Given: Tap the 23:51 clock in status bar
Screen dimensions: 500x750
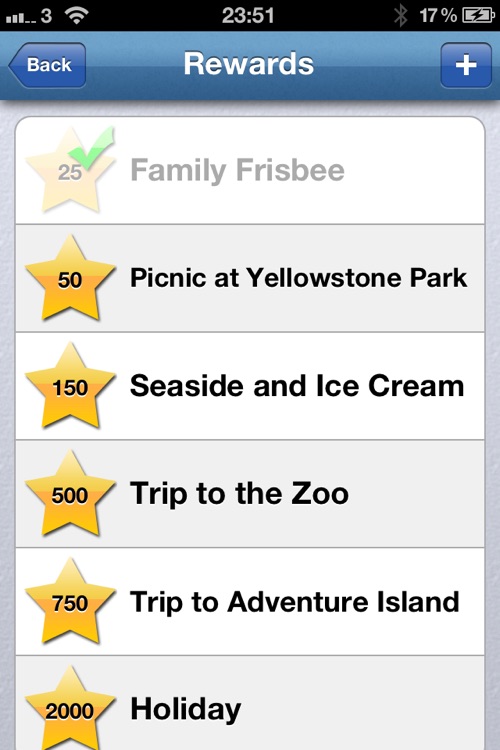Looking at the screenshot, I should point(248,16).
